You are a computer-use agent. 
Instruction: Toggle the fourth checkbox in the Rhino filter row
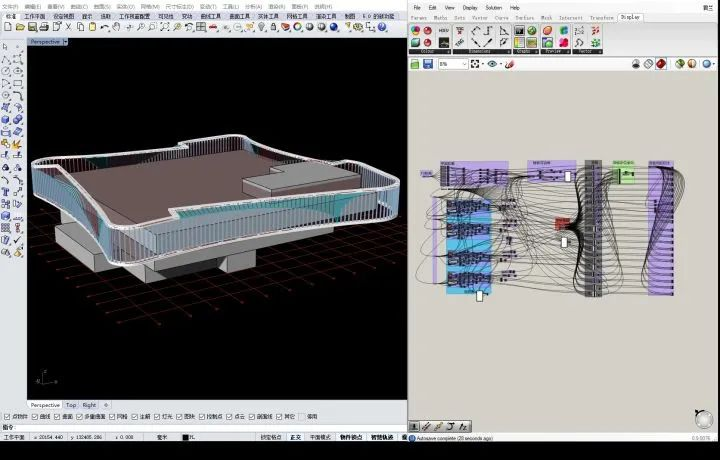coord(79,417)
